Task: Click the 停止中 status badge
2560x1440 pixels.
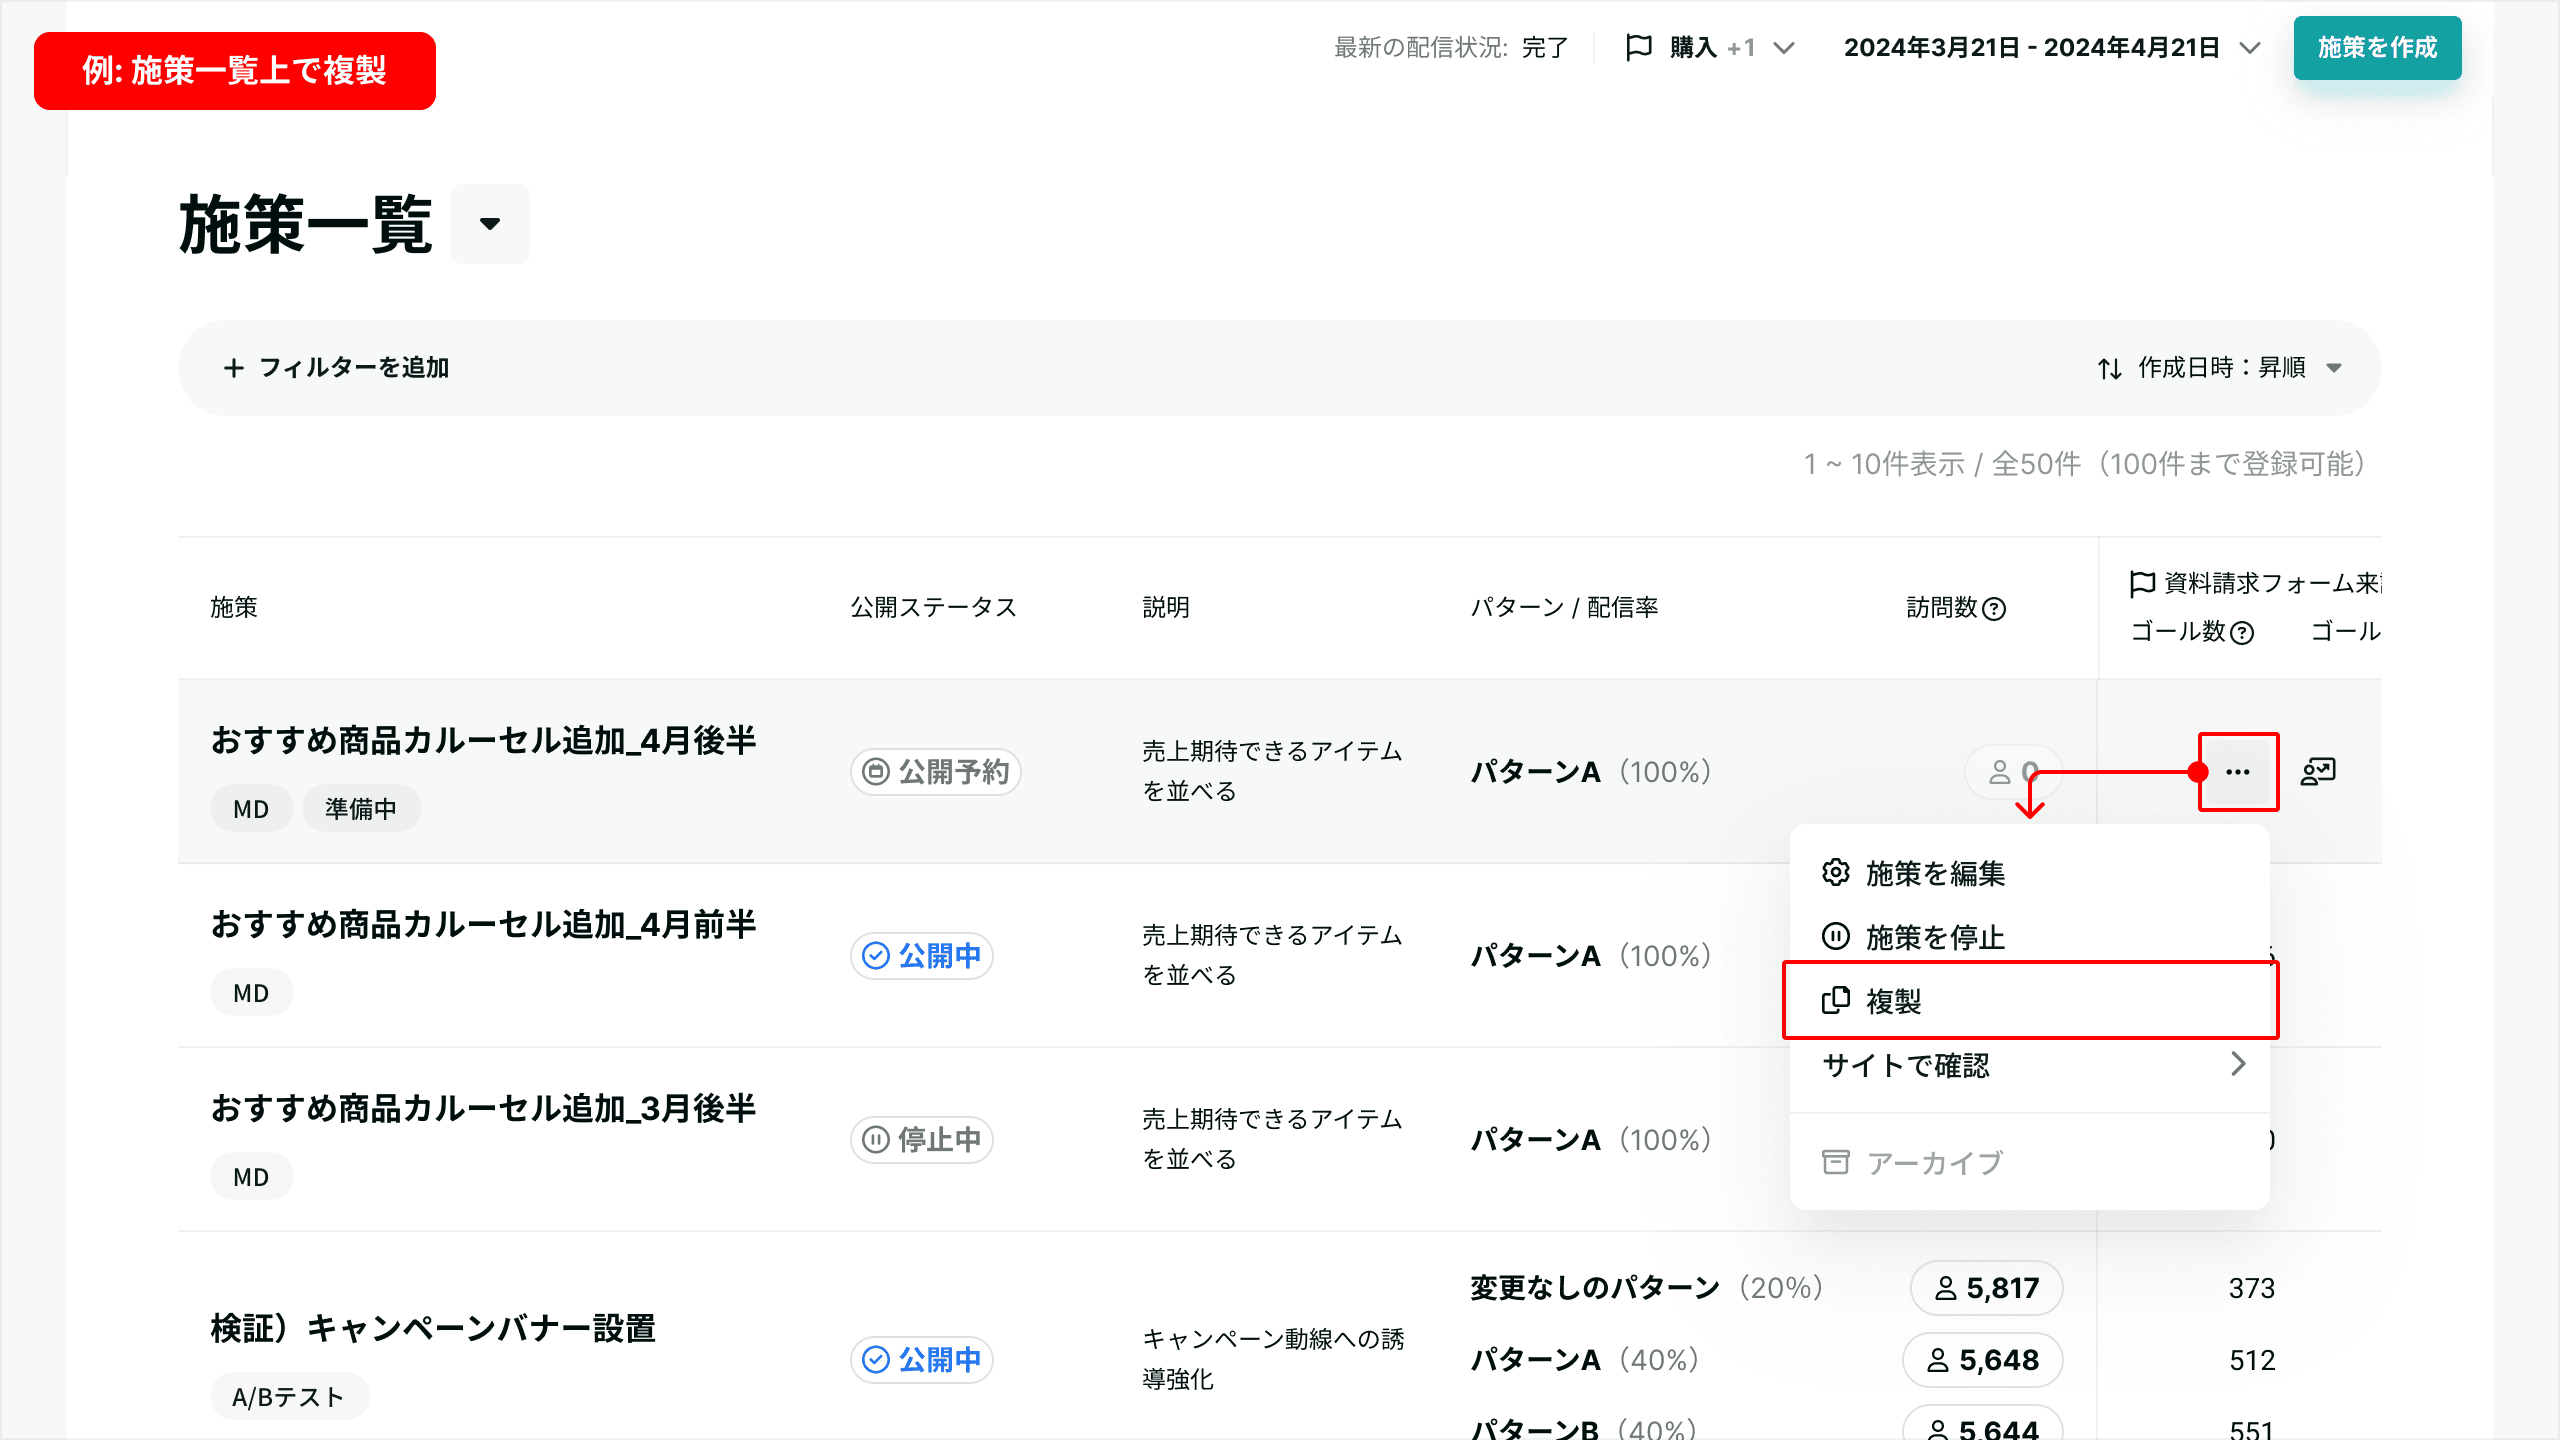Action: click(x=922, y=1140)
